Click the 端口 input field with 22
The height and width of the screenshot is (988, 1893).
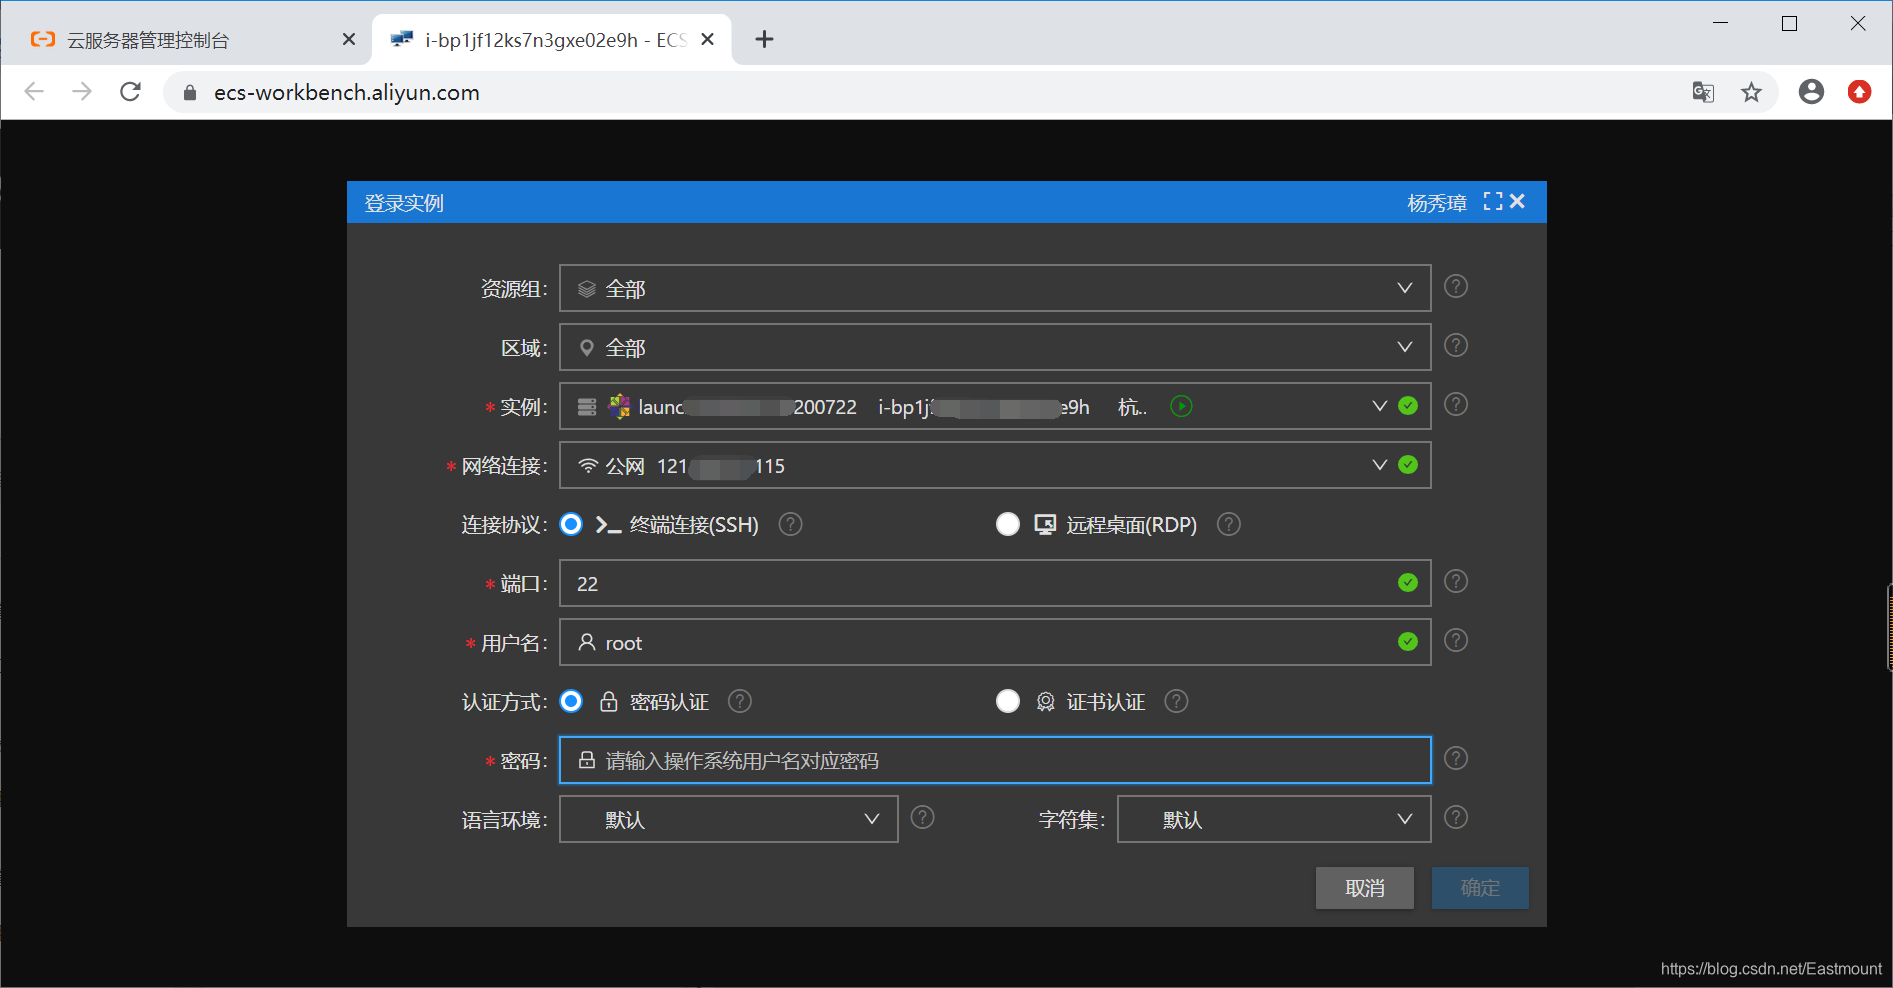pyautogui.click(x=995, y=583)
